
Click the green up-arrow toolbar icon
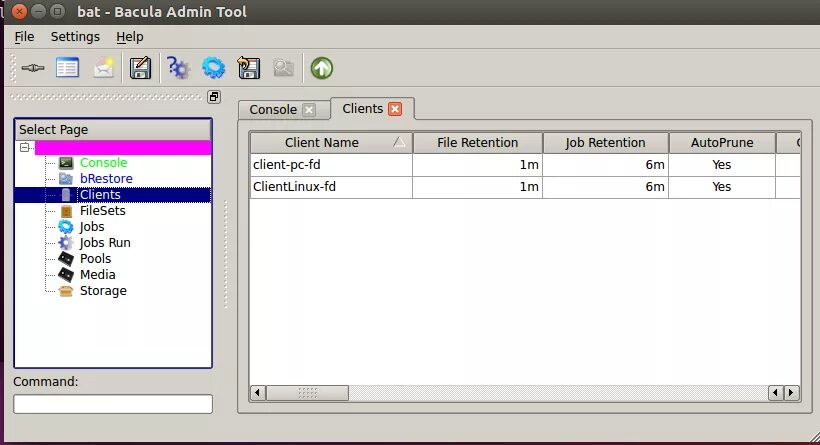(322, 68)
